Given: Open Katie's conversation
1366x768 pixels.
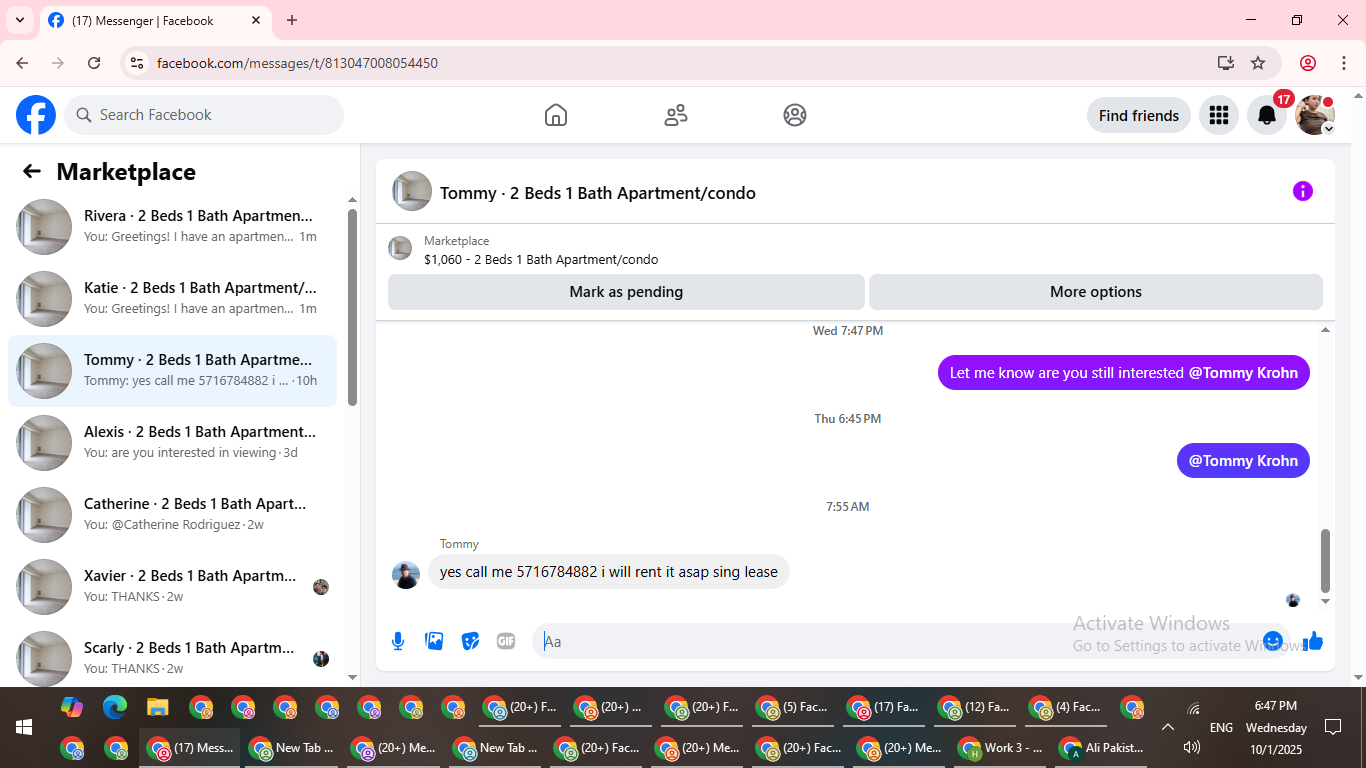Looking at the screenshot, I should (x=173, y=299).
